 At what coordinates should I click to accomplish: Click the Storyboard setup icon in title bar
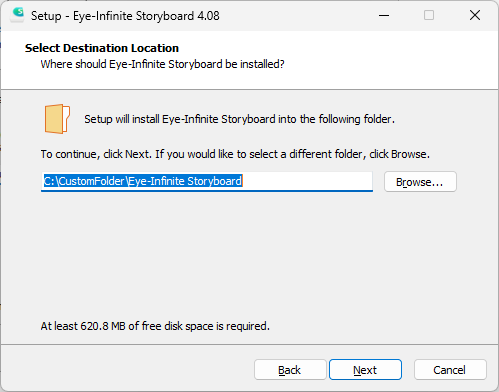pyautogui.click(x=17, y=15)
